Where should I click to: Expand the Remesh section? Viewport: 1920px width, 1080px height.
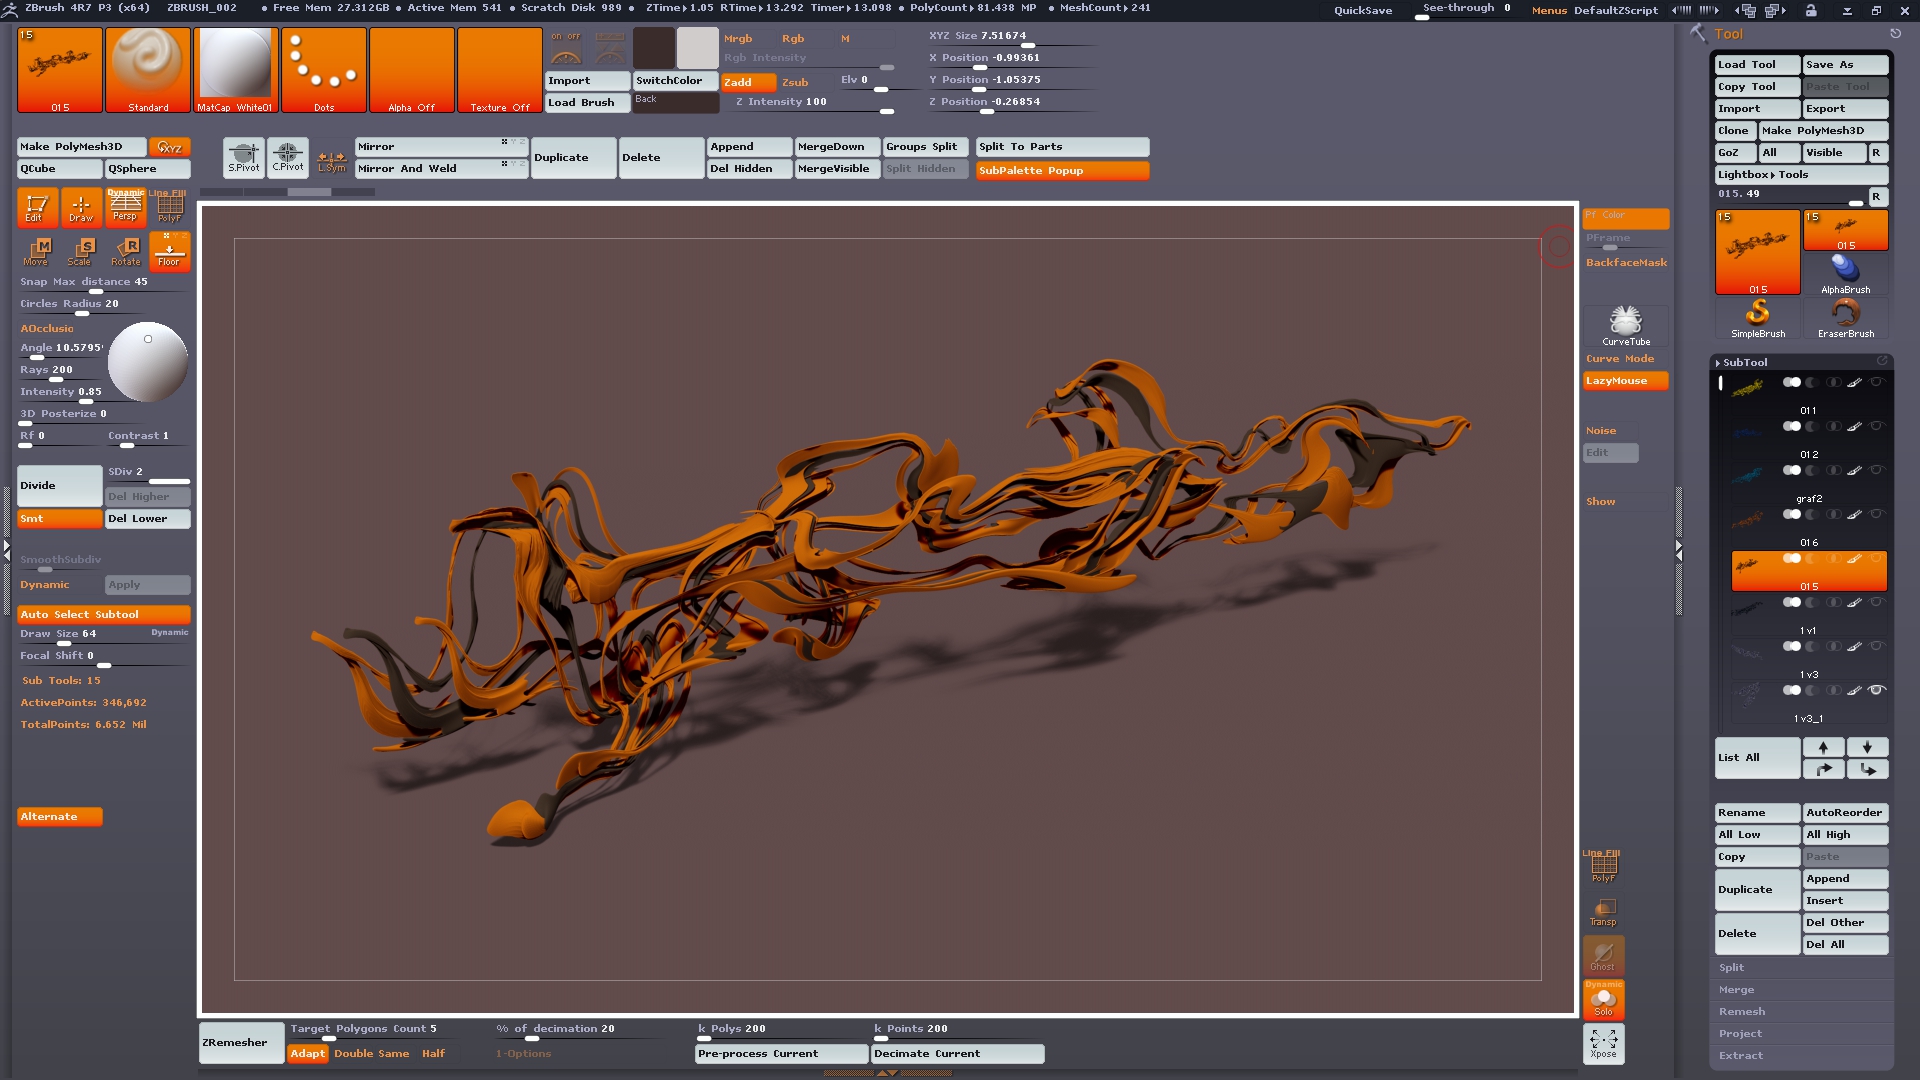1741,1011
